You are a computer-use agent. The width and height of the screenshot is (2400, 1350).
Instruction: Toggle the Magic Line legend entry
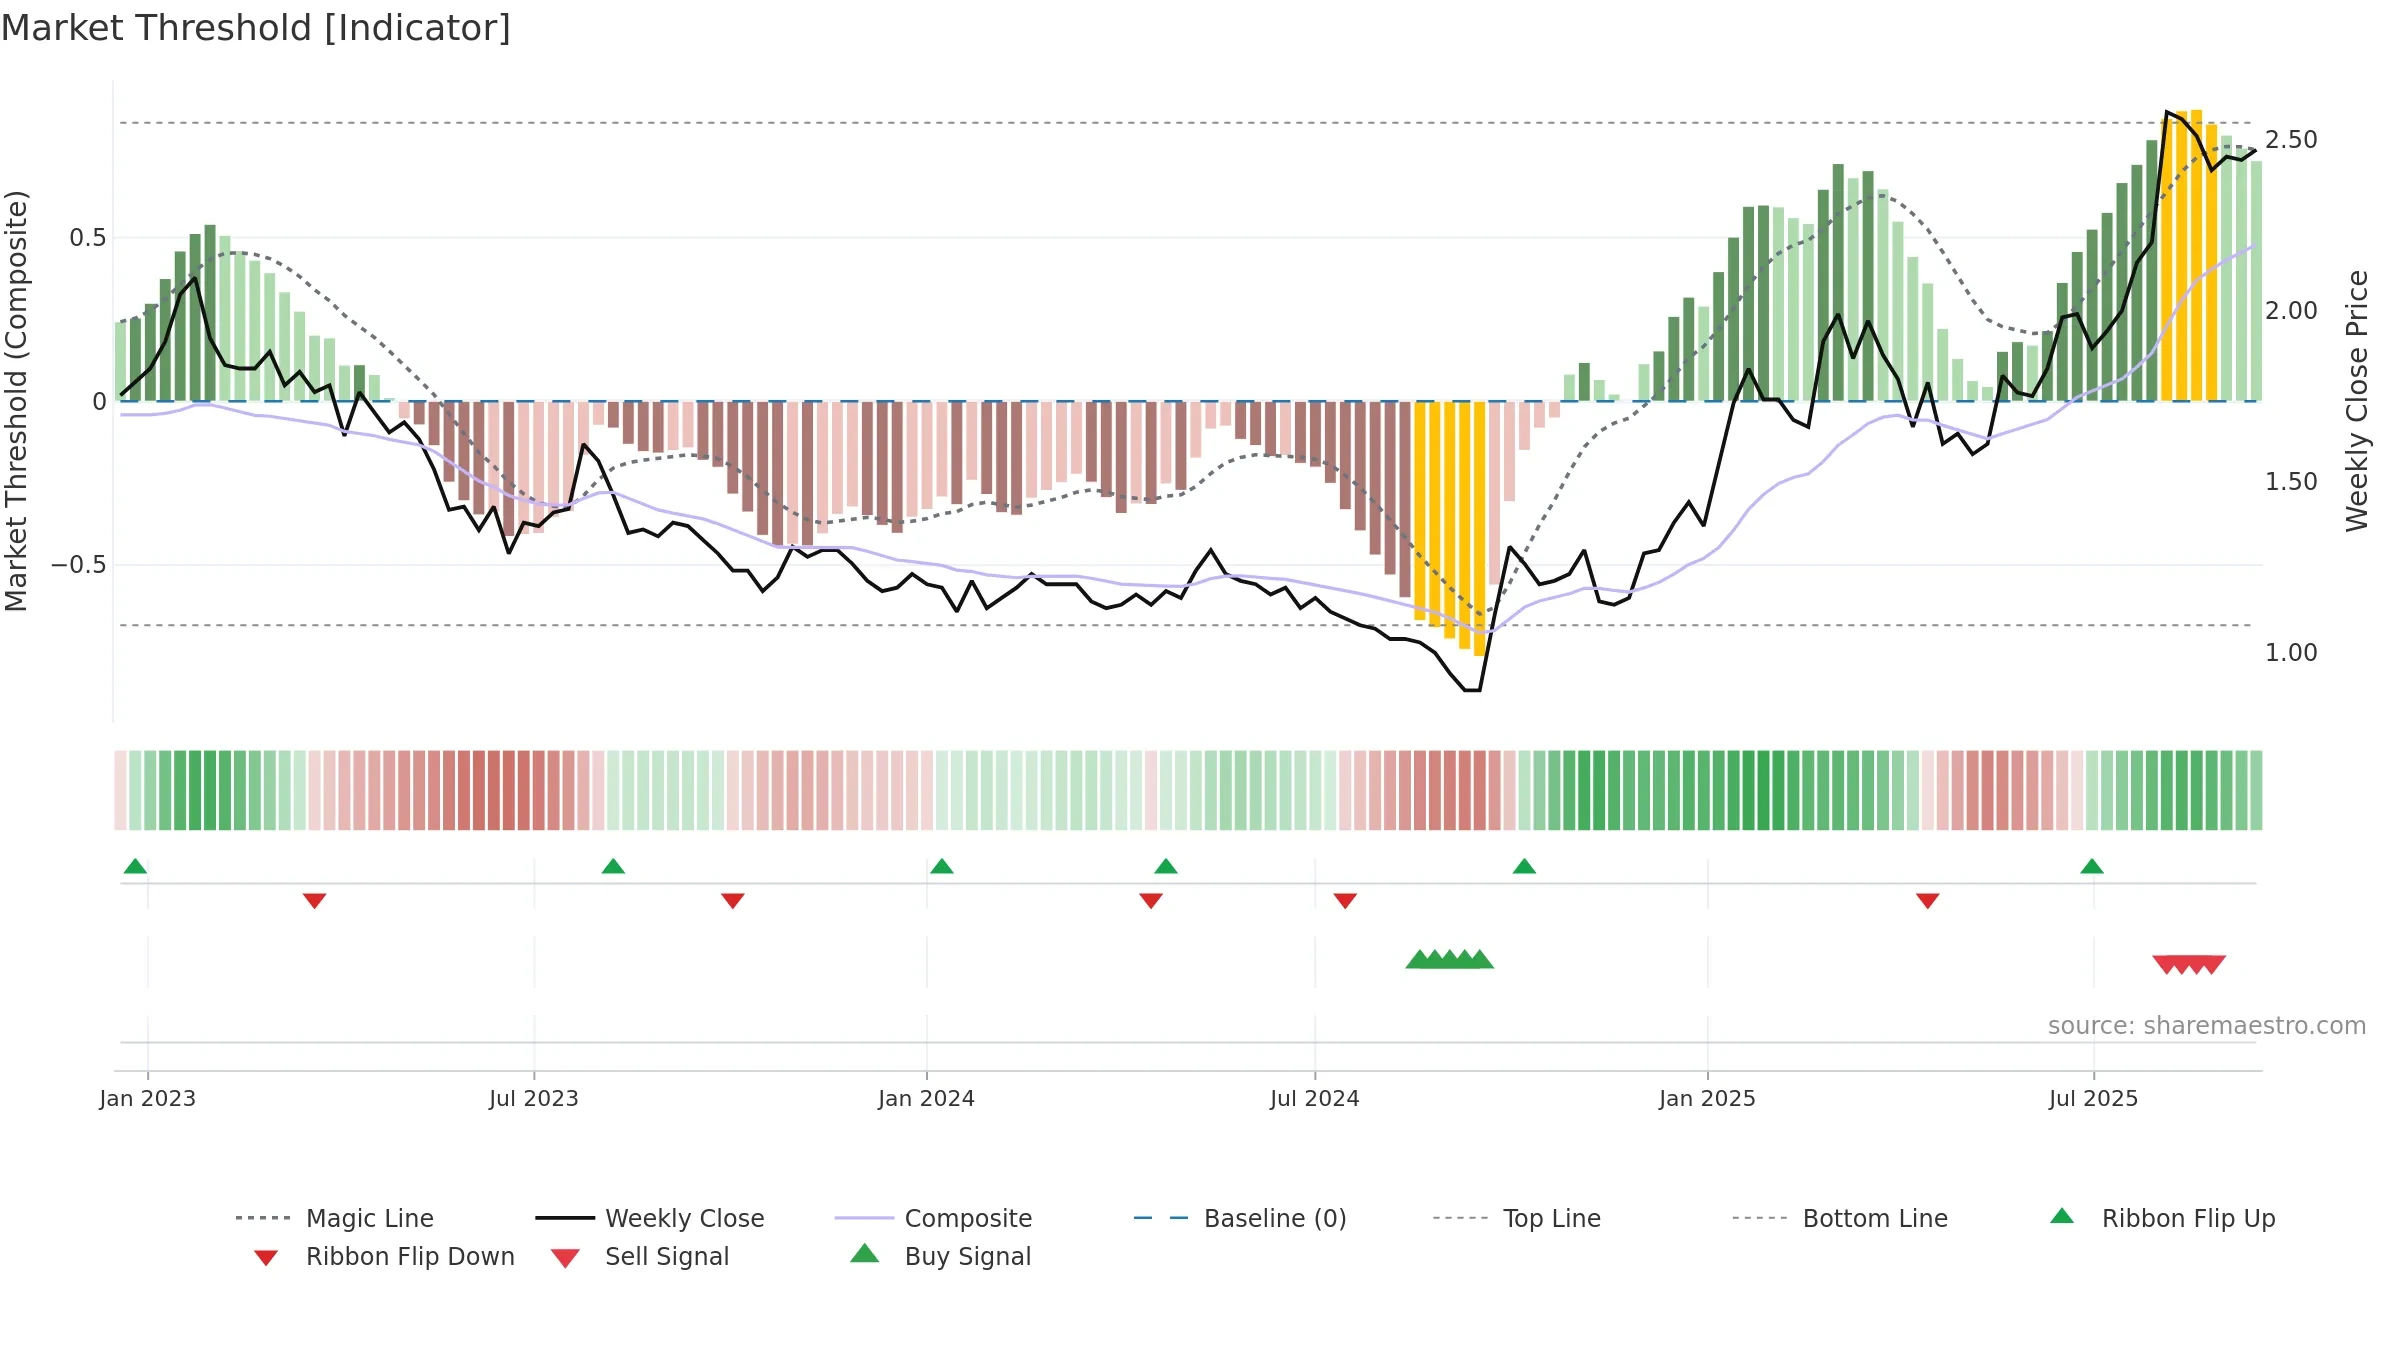tap(334, 1218)
